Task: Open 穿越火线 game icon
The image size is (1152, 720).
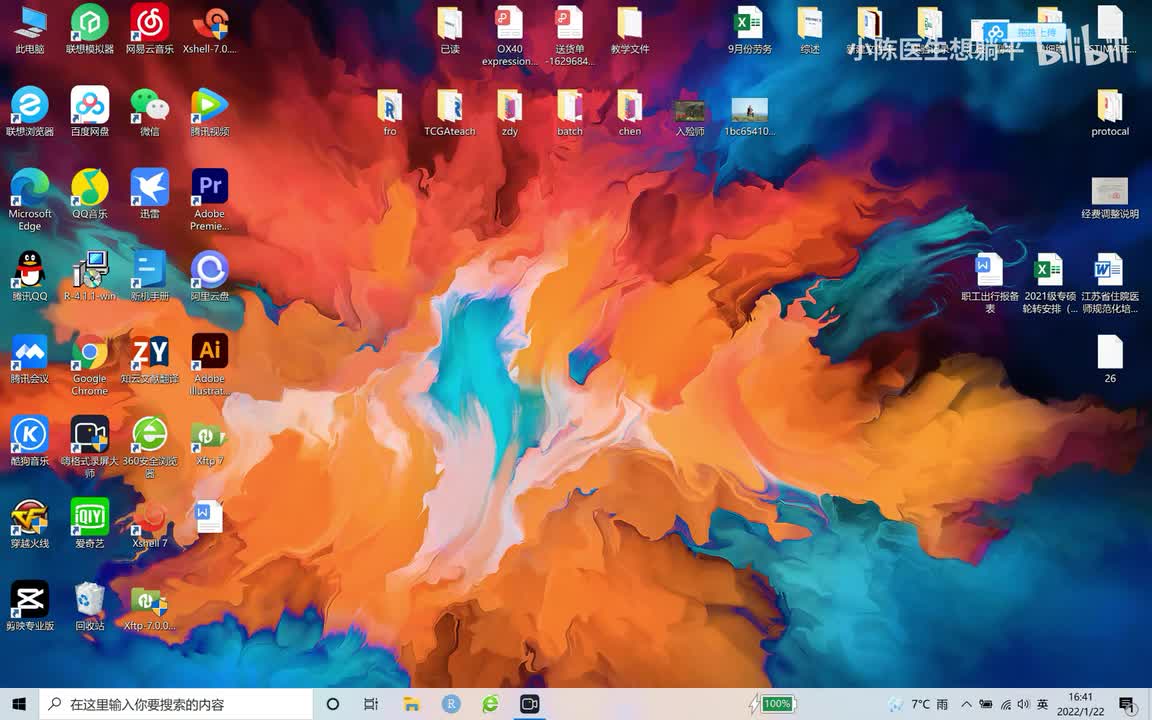Action: click(29, 523)
